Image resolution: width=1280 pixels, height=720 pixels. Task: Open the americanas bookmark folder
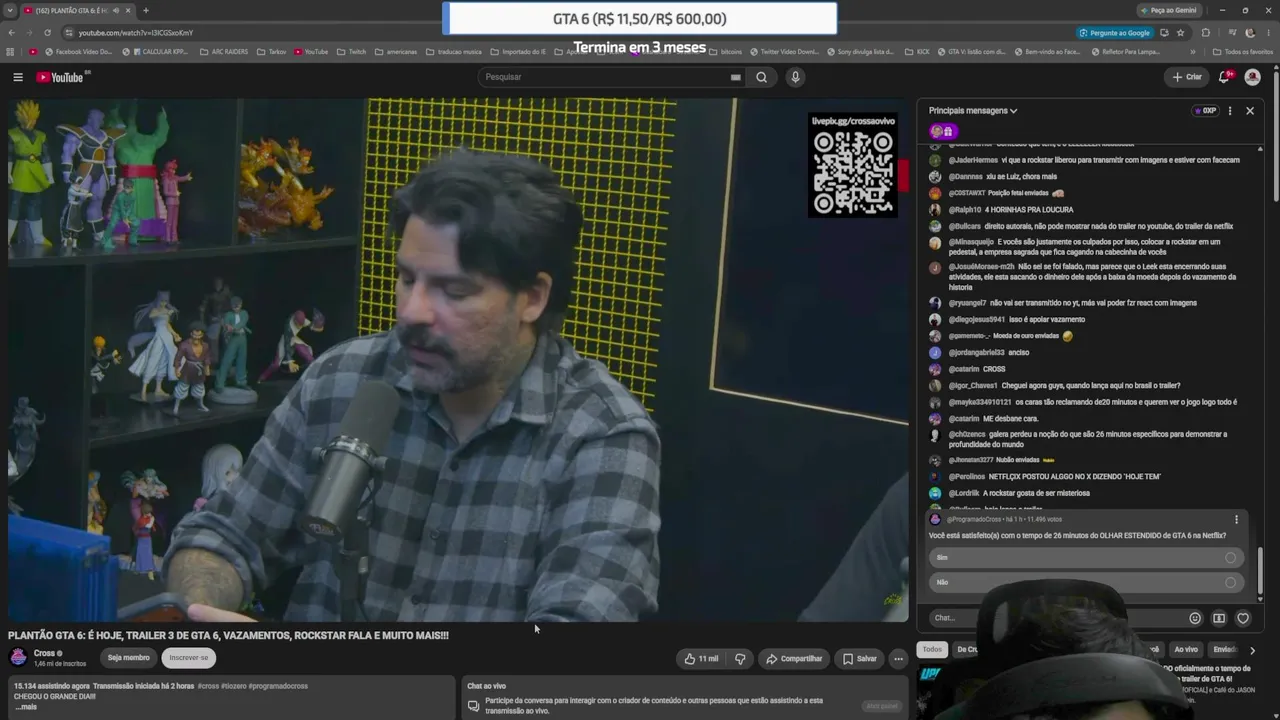[395, 51]
